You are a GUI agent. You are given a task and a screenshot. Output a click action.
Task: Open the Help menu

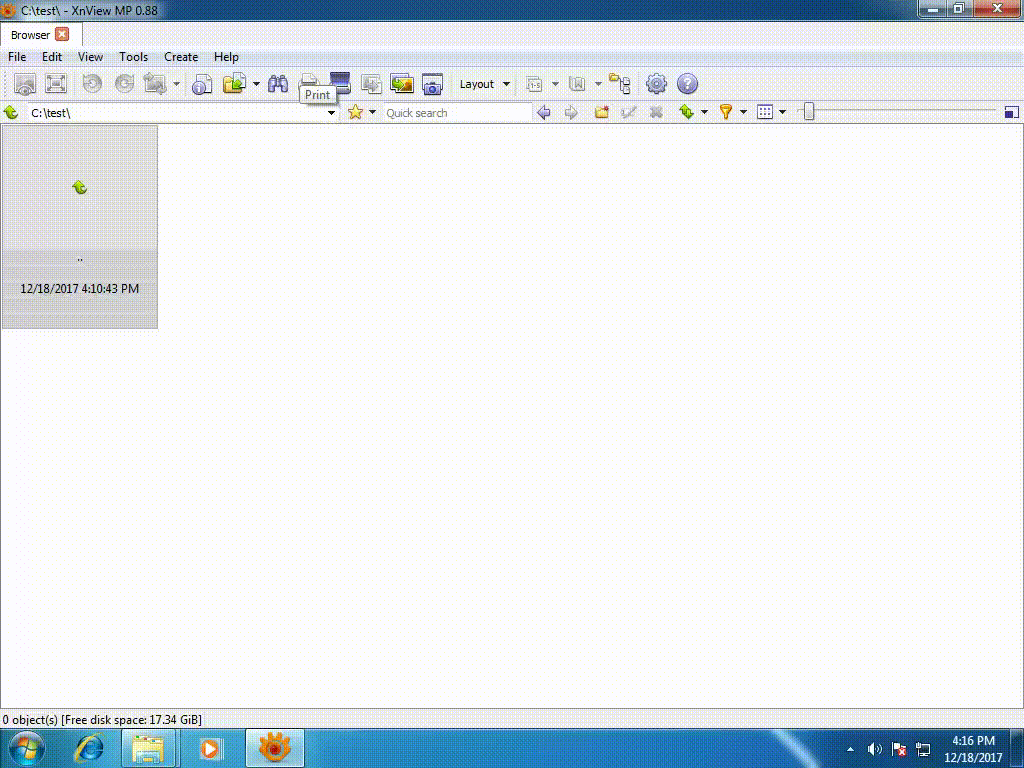coord(226,57)
